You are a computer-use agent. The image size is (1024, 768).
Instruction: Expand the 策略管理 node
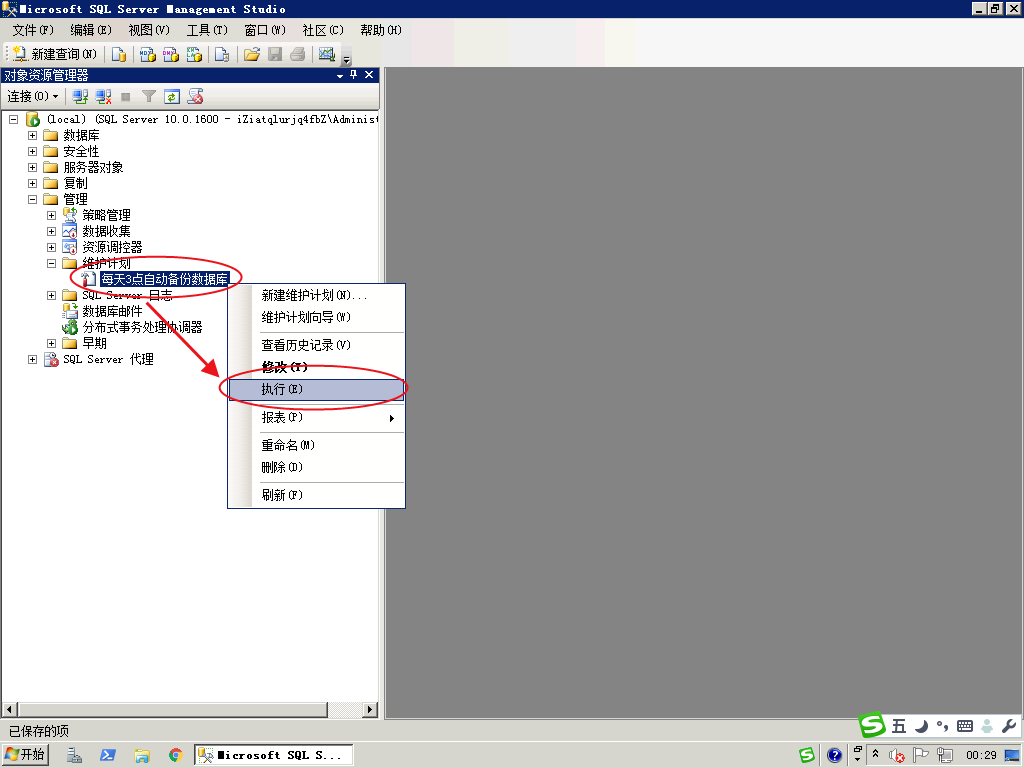point(52,216)
